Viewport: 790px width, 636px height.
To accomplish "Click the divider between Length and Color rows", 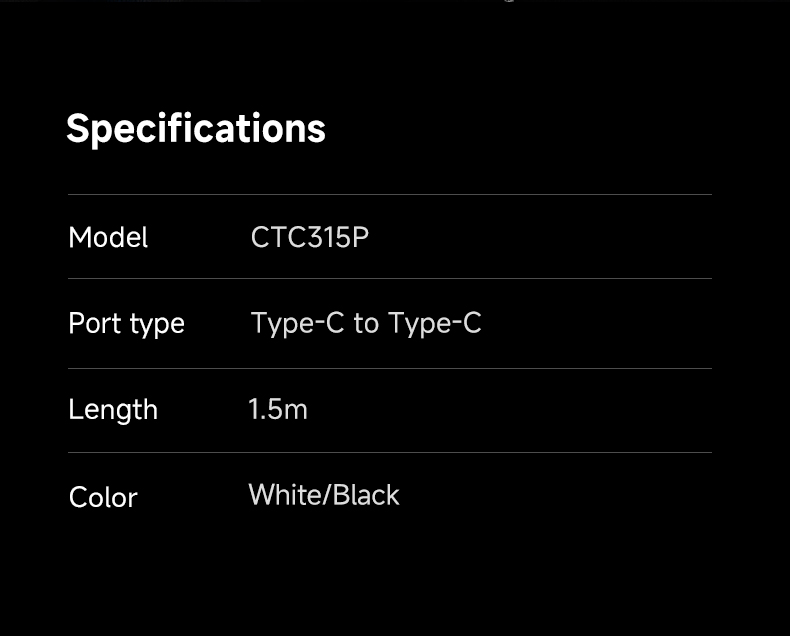I will pos(390,453).
